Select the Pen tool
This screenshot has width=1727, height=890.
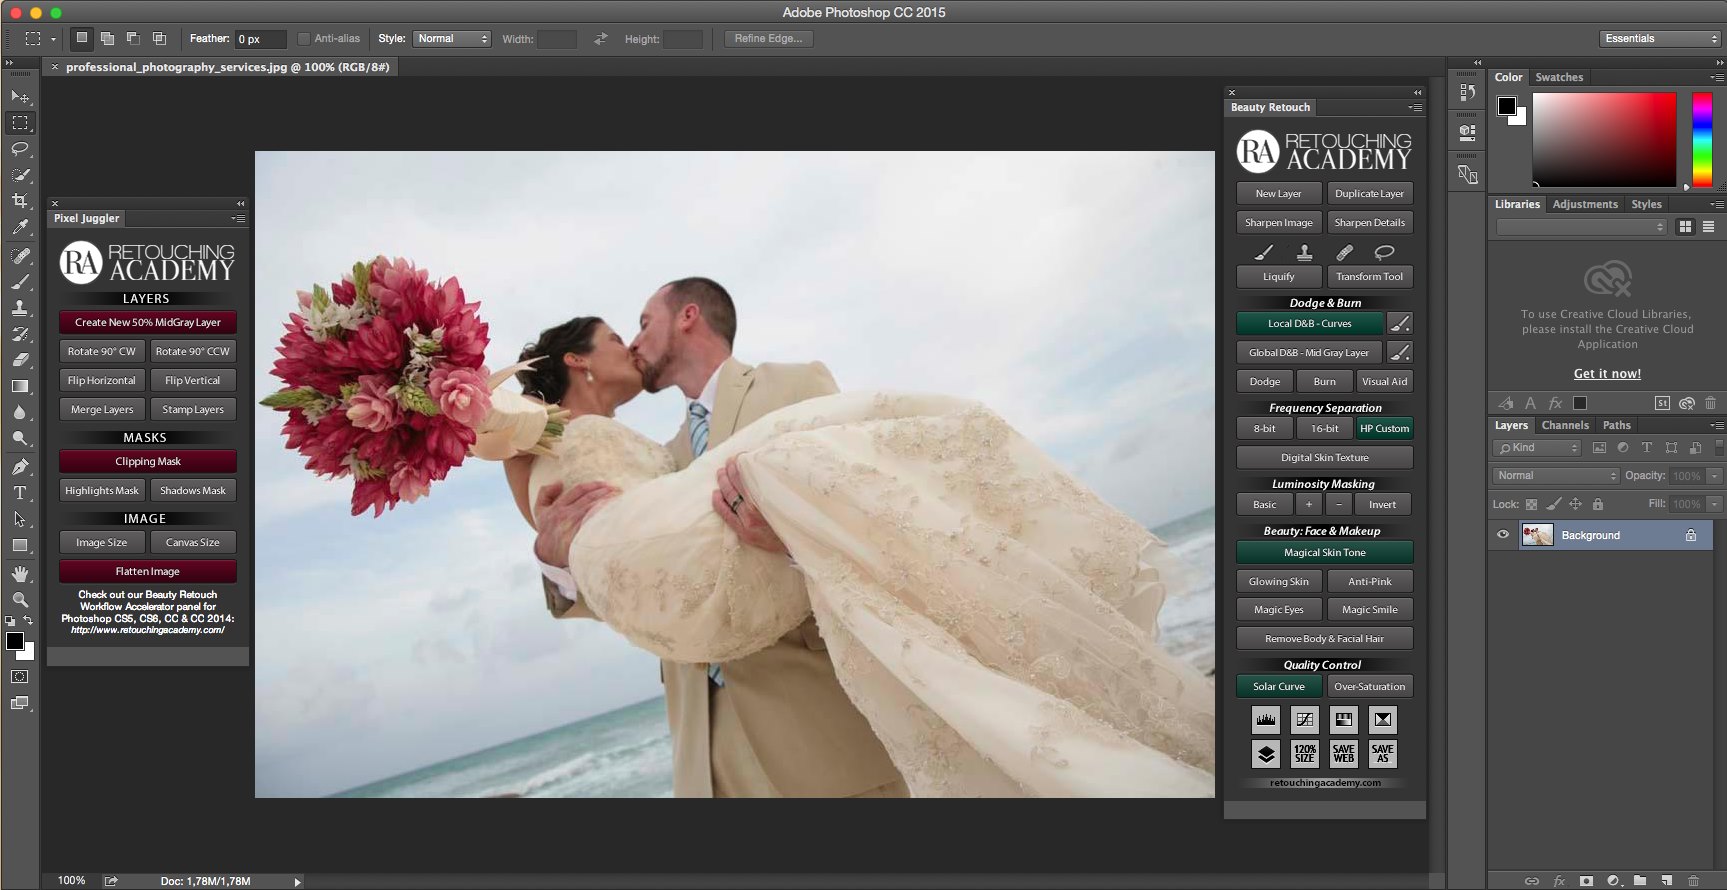20,467
